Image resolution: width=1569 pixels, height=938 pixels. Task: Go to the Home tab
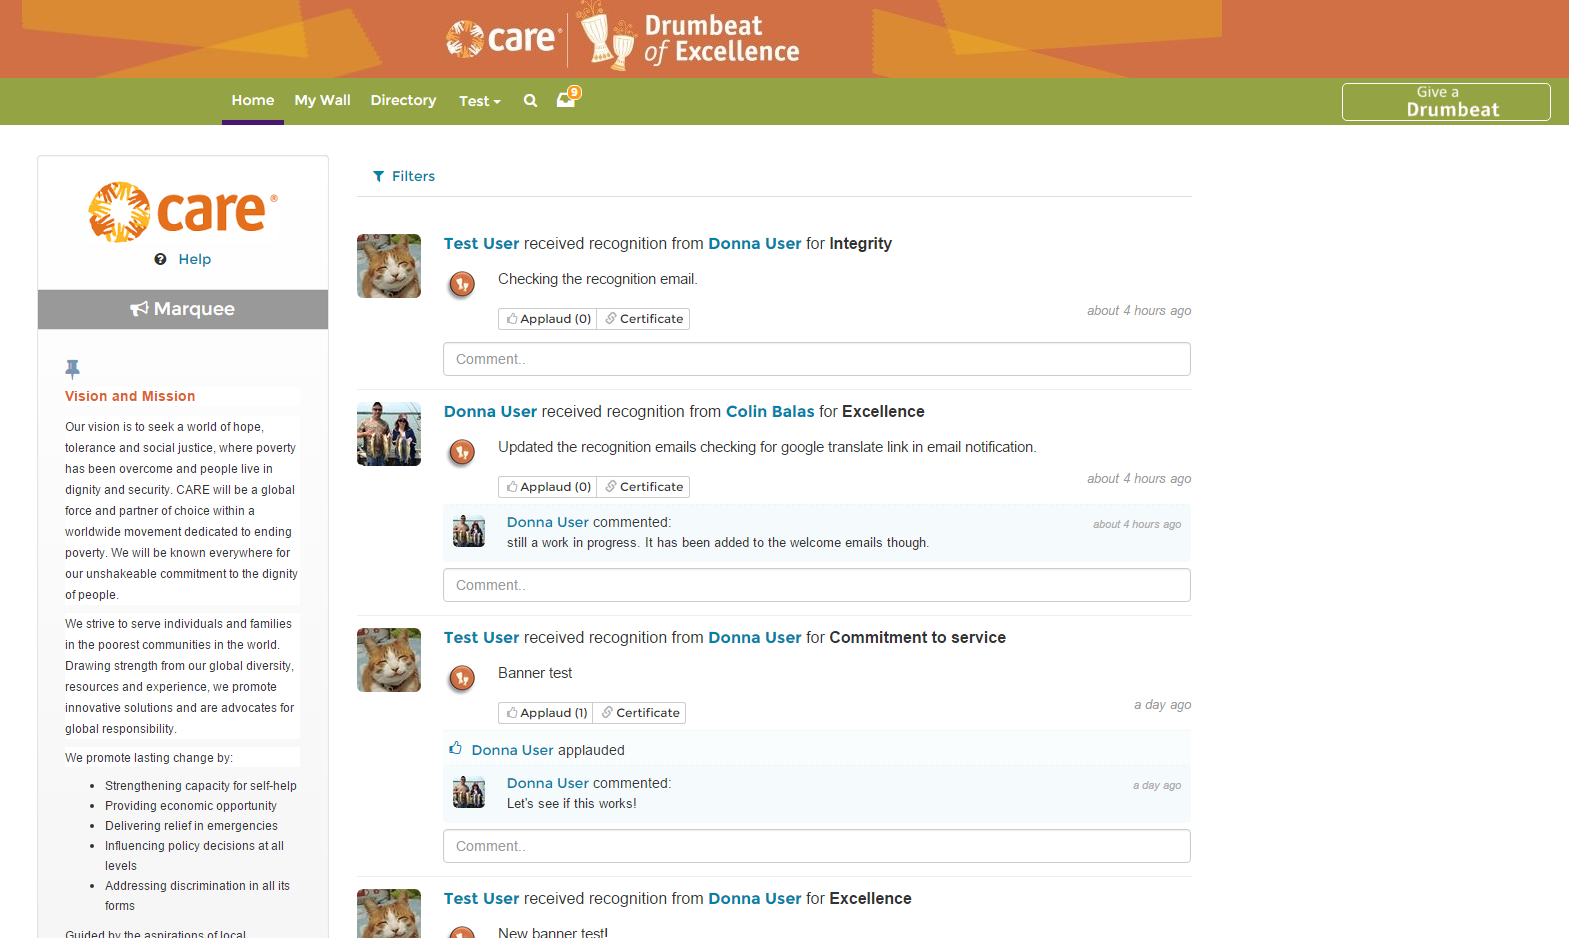(x=253, y=100)
